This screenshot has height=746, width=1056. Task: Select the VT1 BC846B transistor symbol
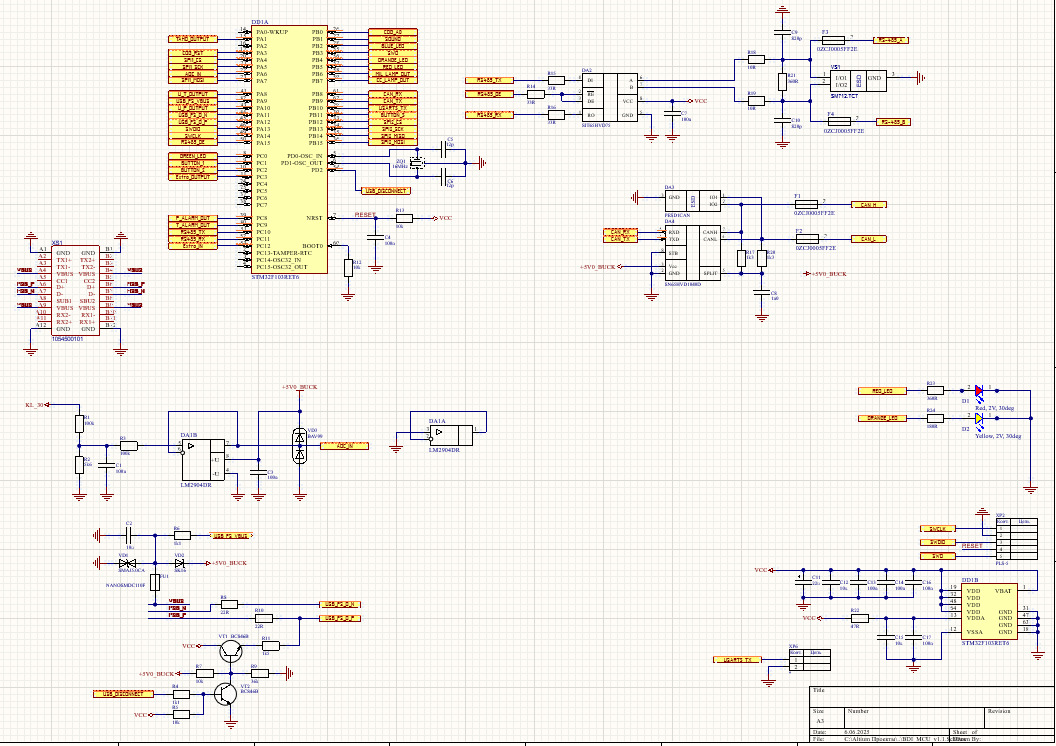tap(231, 651)
